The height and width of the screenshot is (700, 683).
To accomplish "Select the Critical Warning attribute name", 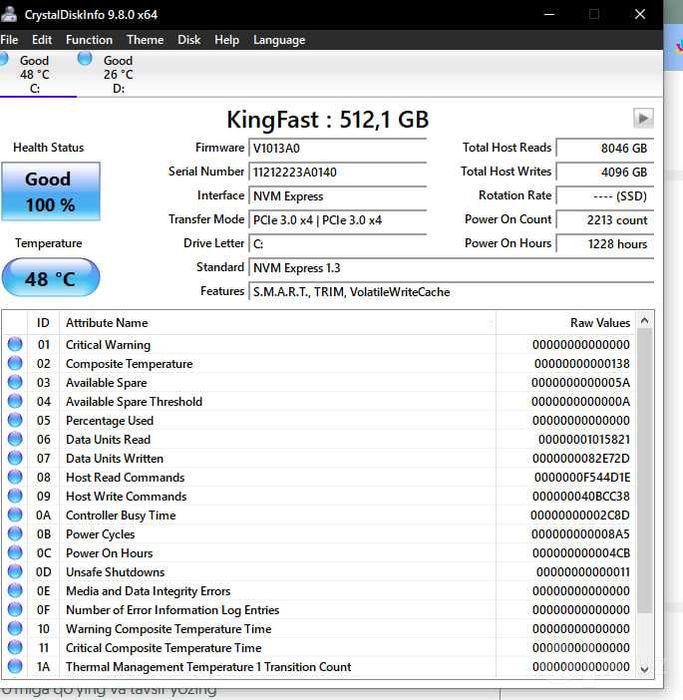I will (x=108, y=345).
